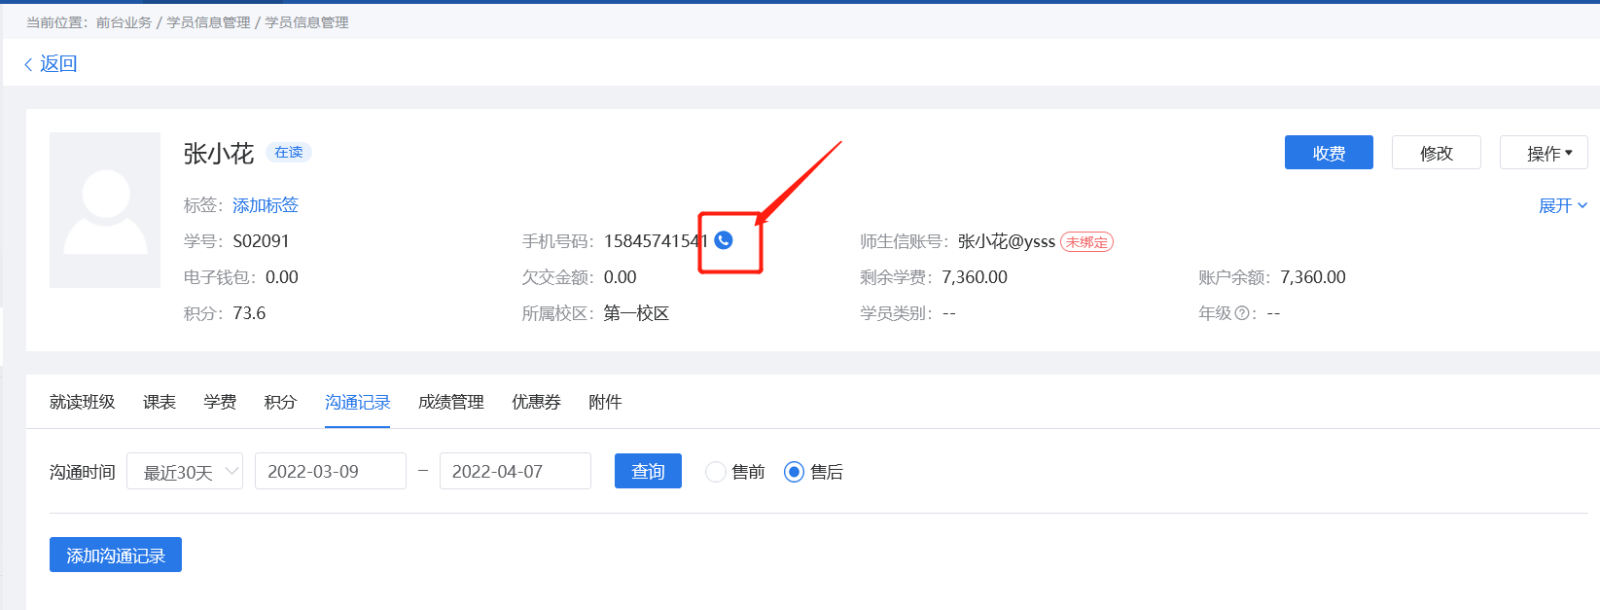The width and height of the screenshot is (1600, 610).
Task: Switch to the 学费 tab
Action: (x=220, y=402)
